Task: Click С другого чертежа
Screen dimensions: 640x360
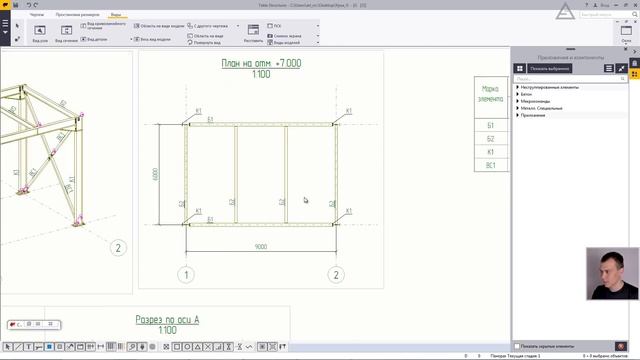Action: 207,26
